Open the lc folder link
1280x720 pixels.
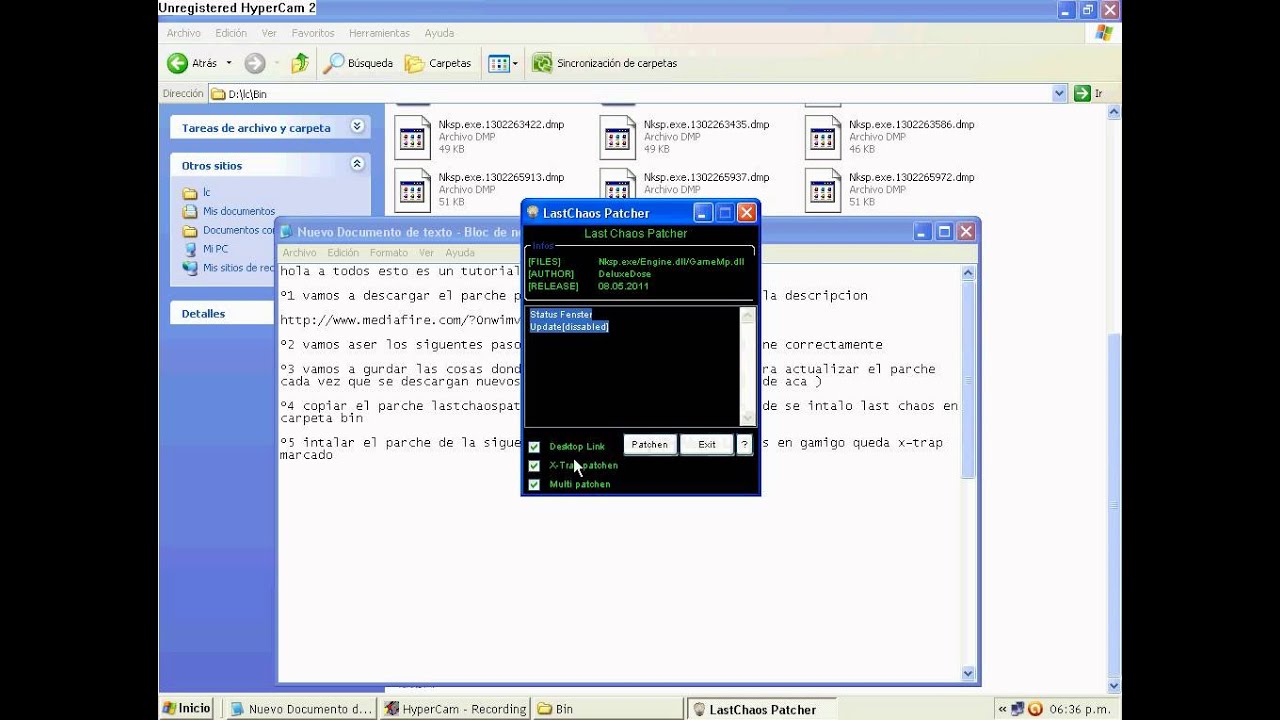tap(206, 192)
